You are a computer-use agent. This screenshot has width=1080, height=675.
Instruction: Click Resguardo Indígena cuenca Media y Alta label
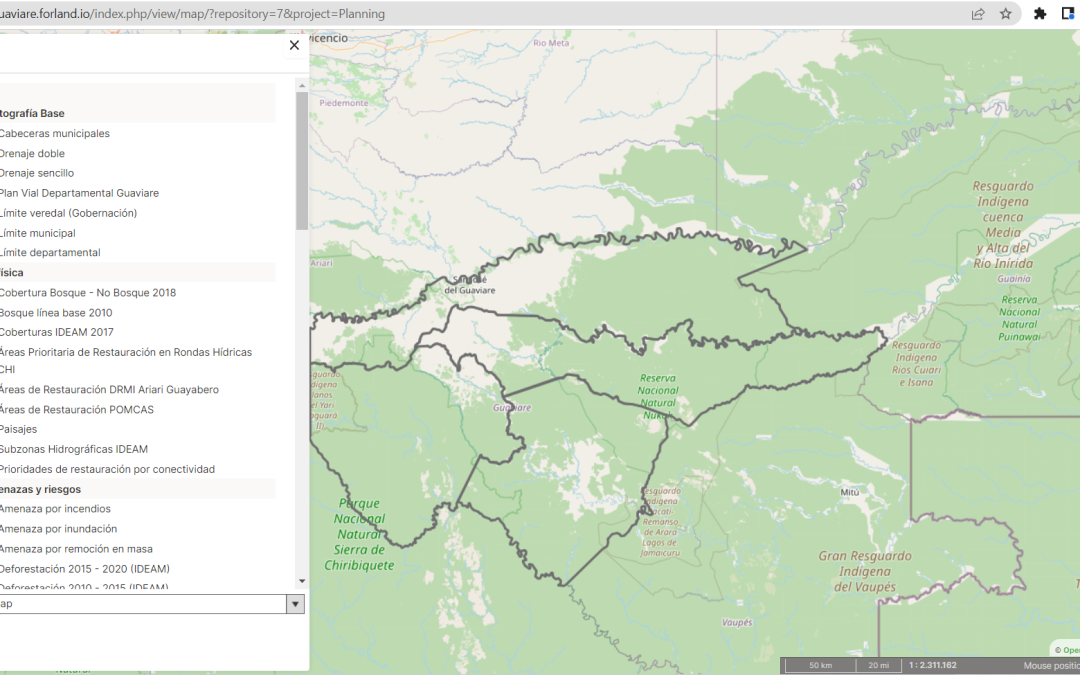pos(1003,225)
